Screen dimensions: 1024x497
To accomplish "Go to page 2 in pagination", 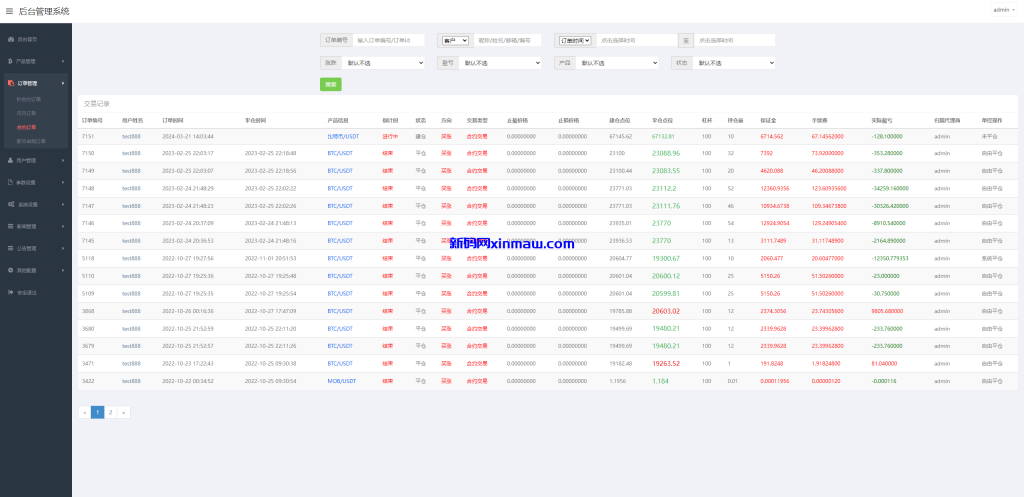I will click(x=111, y=412).
